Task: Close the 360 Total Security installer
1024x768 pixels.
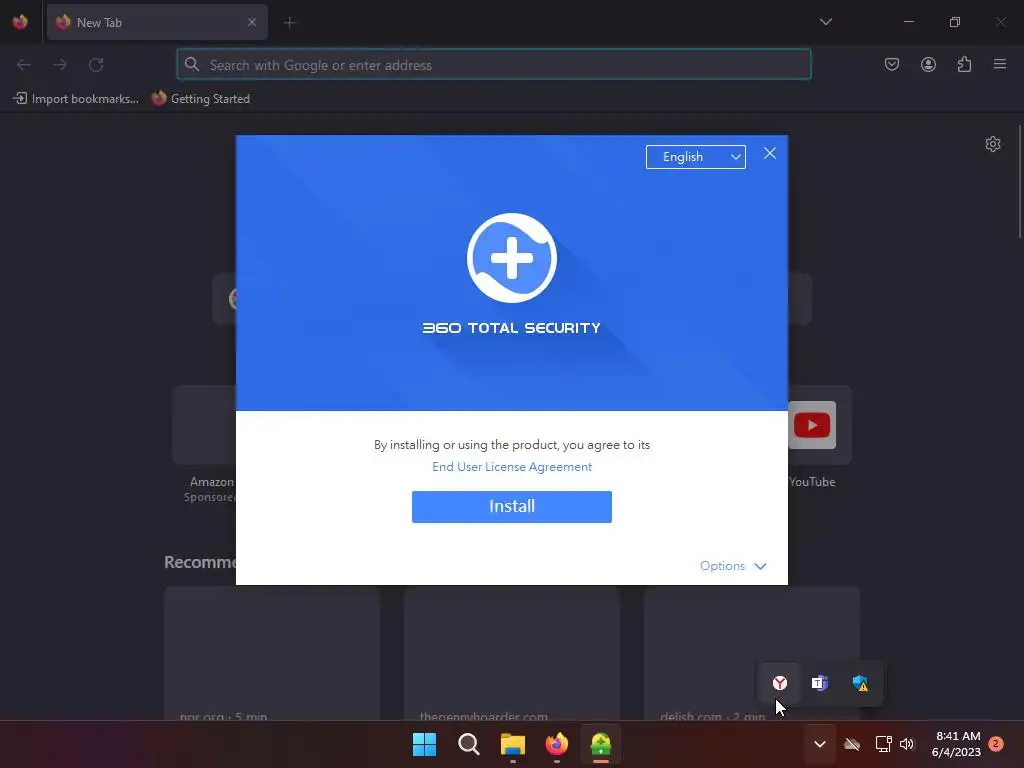Action: click(x=770, y=153)
